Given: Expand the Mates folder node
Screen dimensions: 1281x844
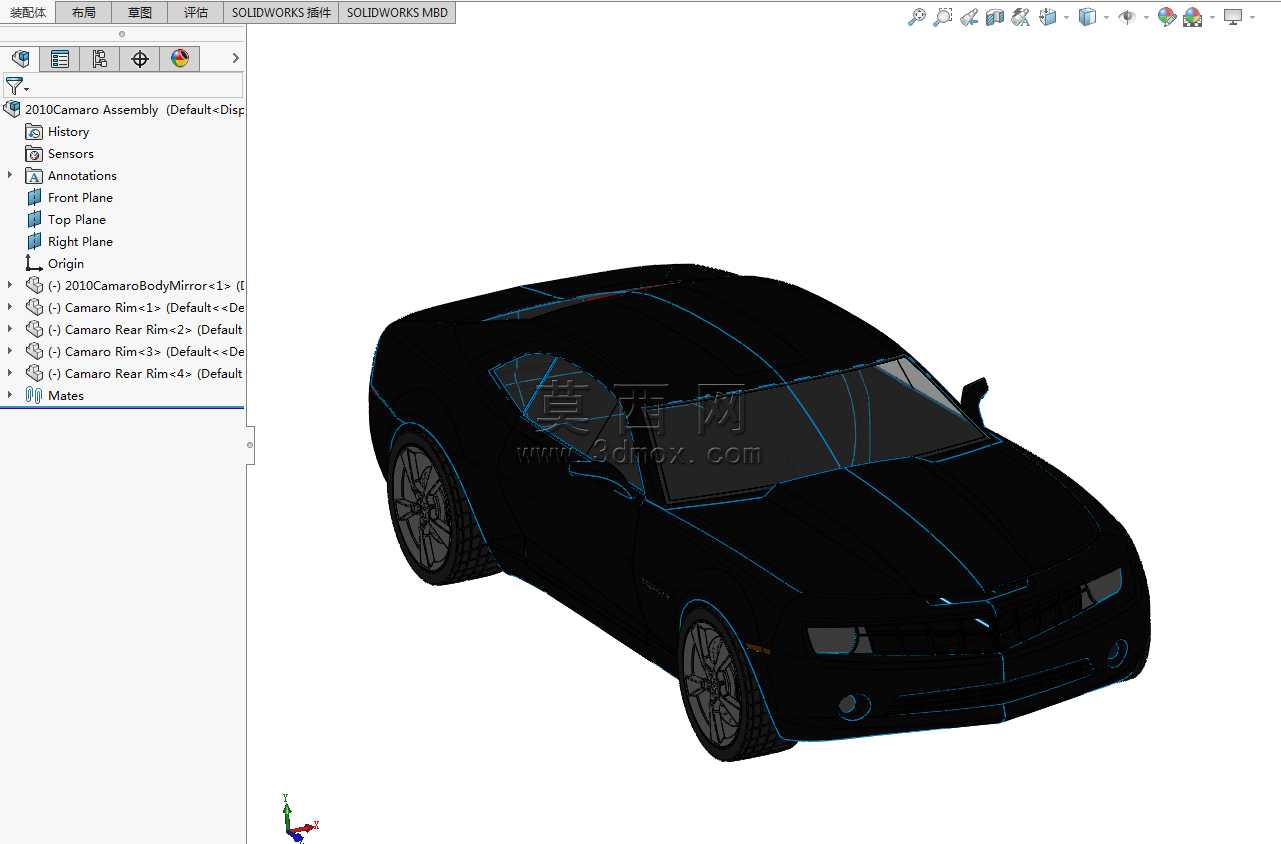Looking at the screenshot, I should [10, 396].
